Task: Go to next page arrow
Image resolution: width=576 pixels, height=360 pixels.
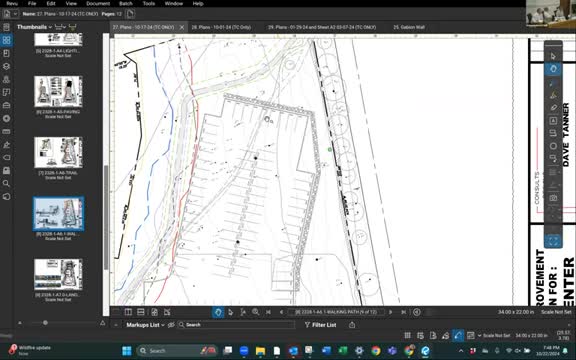Action: tap(390, 312)
